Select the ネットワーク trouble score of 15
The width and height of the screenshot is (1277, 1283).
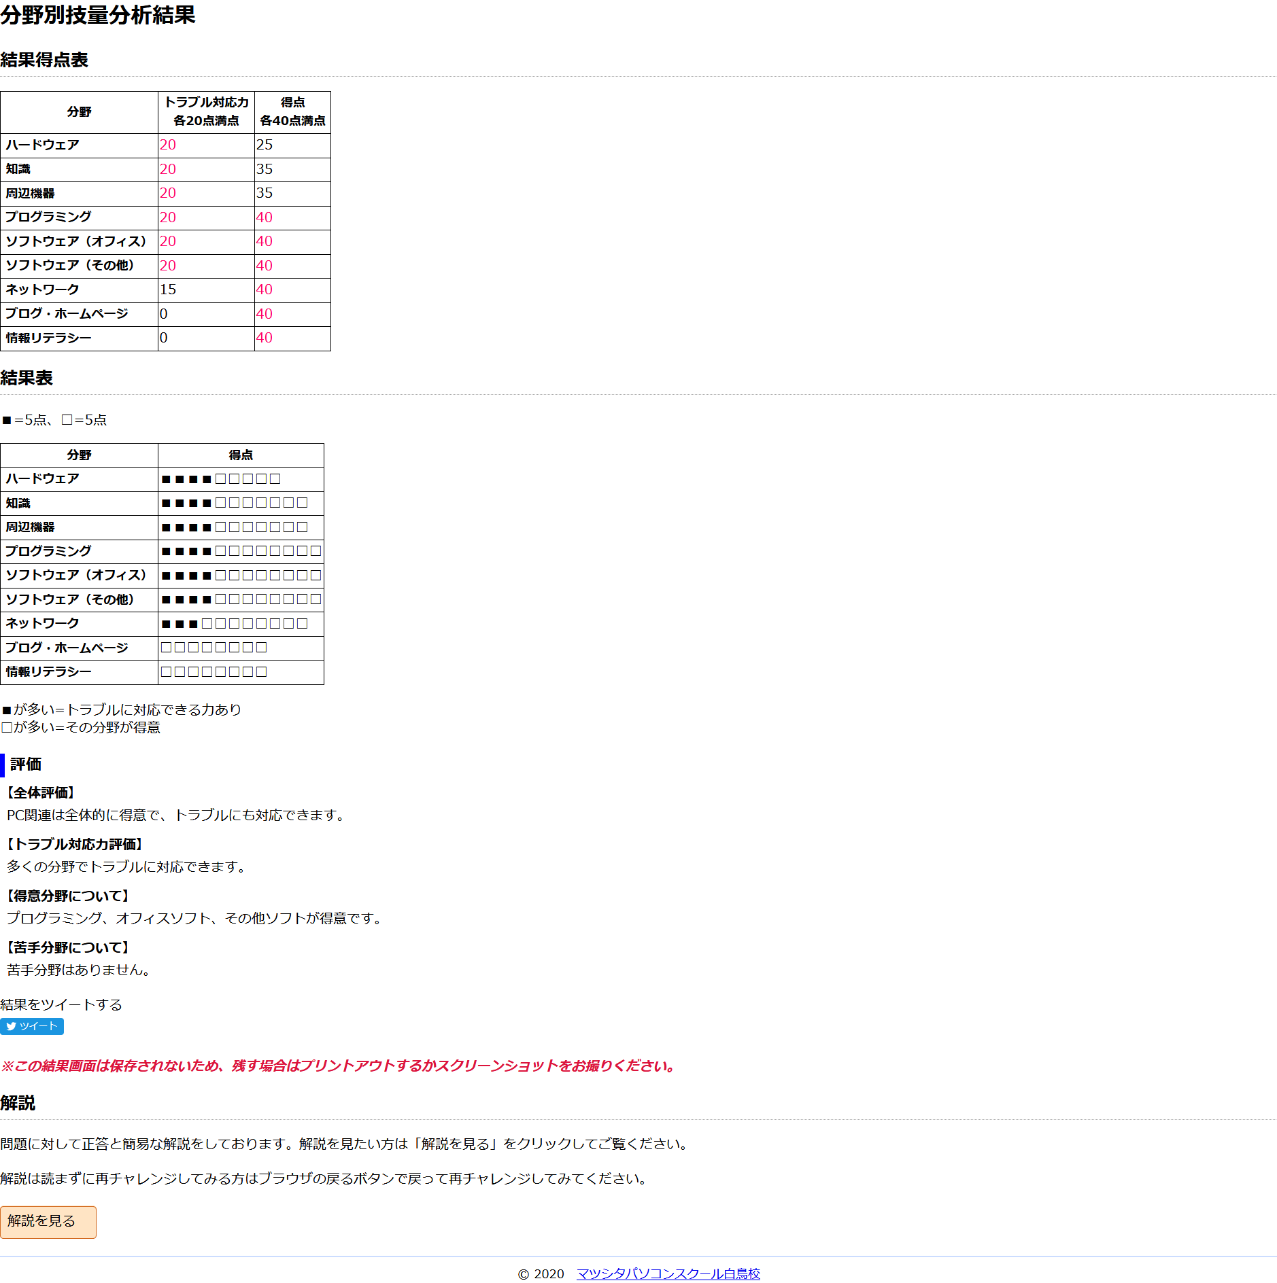pos(168,290)
